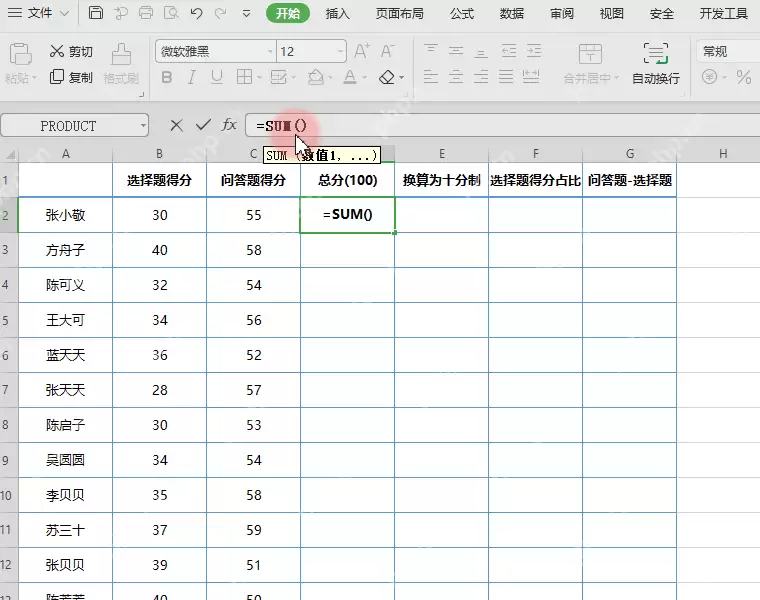Screen dimensions: 760x600
Task: Cancel formula entry with X icon
Action: pyautogui.click(x=176, y=126)
